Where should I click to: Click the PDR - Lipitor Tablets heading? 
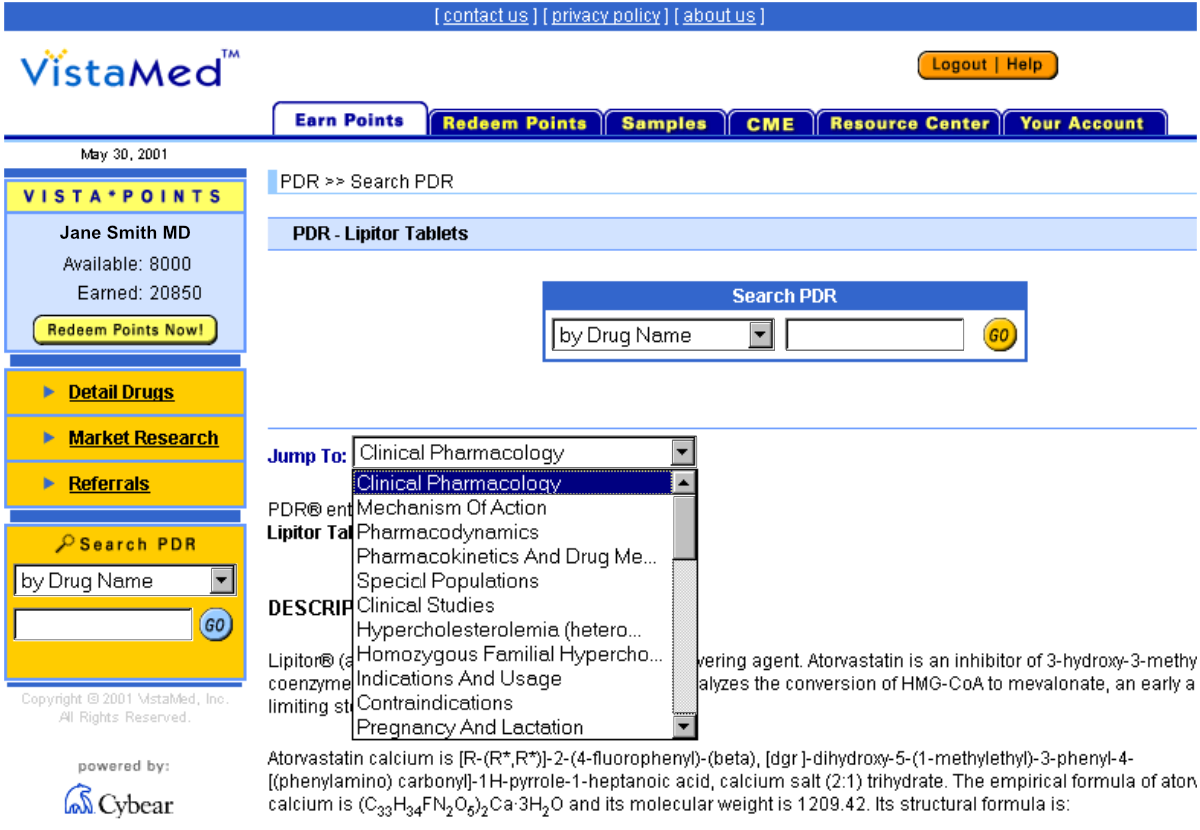tap(380, 234)
